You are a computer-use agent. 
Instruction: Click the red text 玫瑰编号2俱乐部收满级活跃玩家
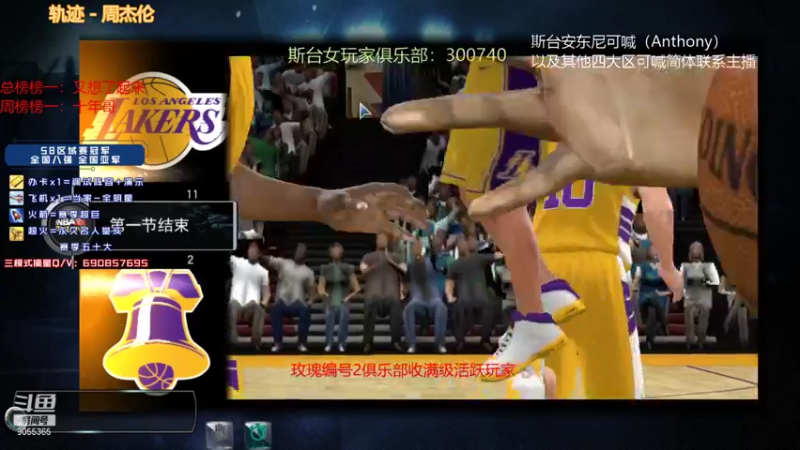(x=403, y=370)
